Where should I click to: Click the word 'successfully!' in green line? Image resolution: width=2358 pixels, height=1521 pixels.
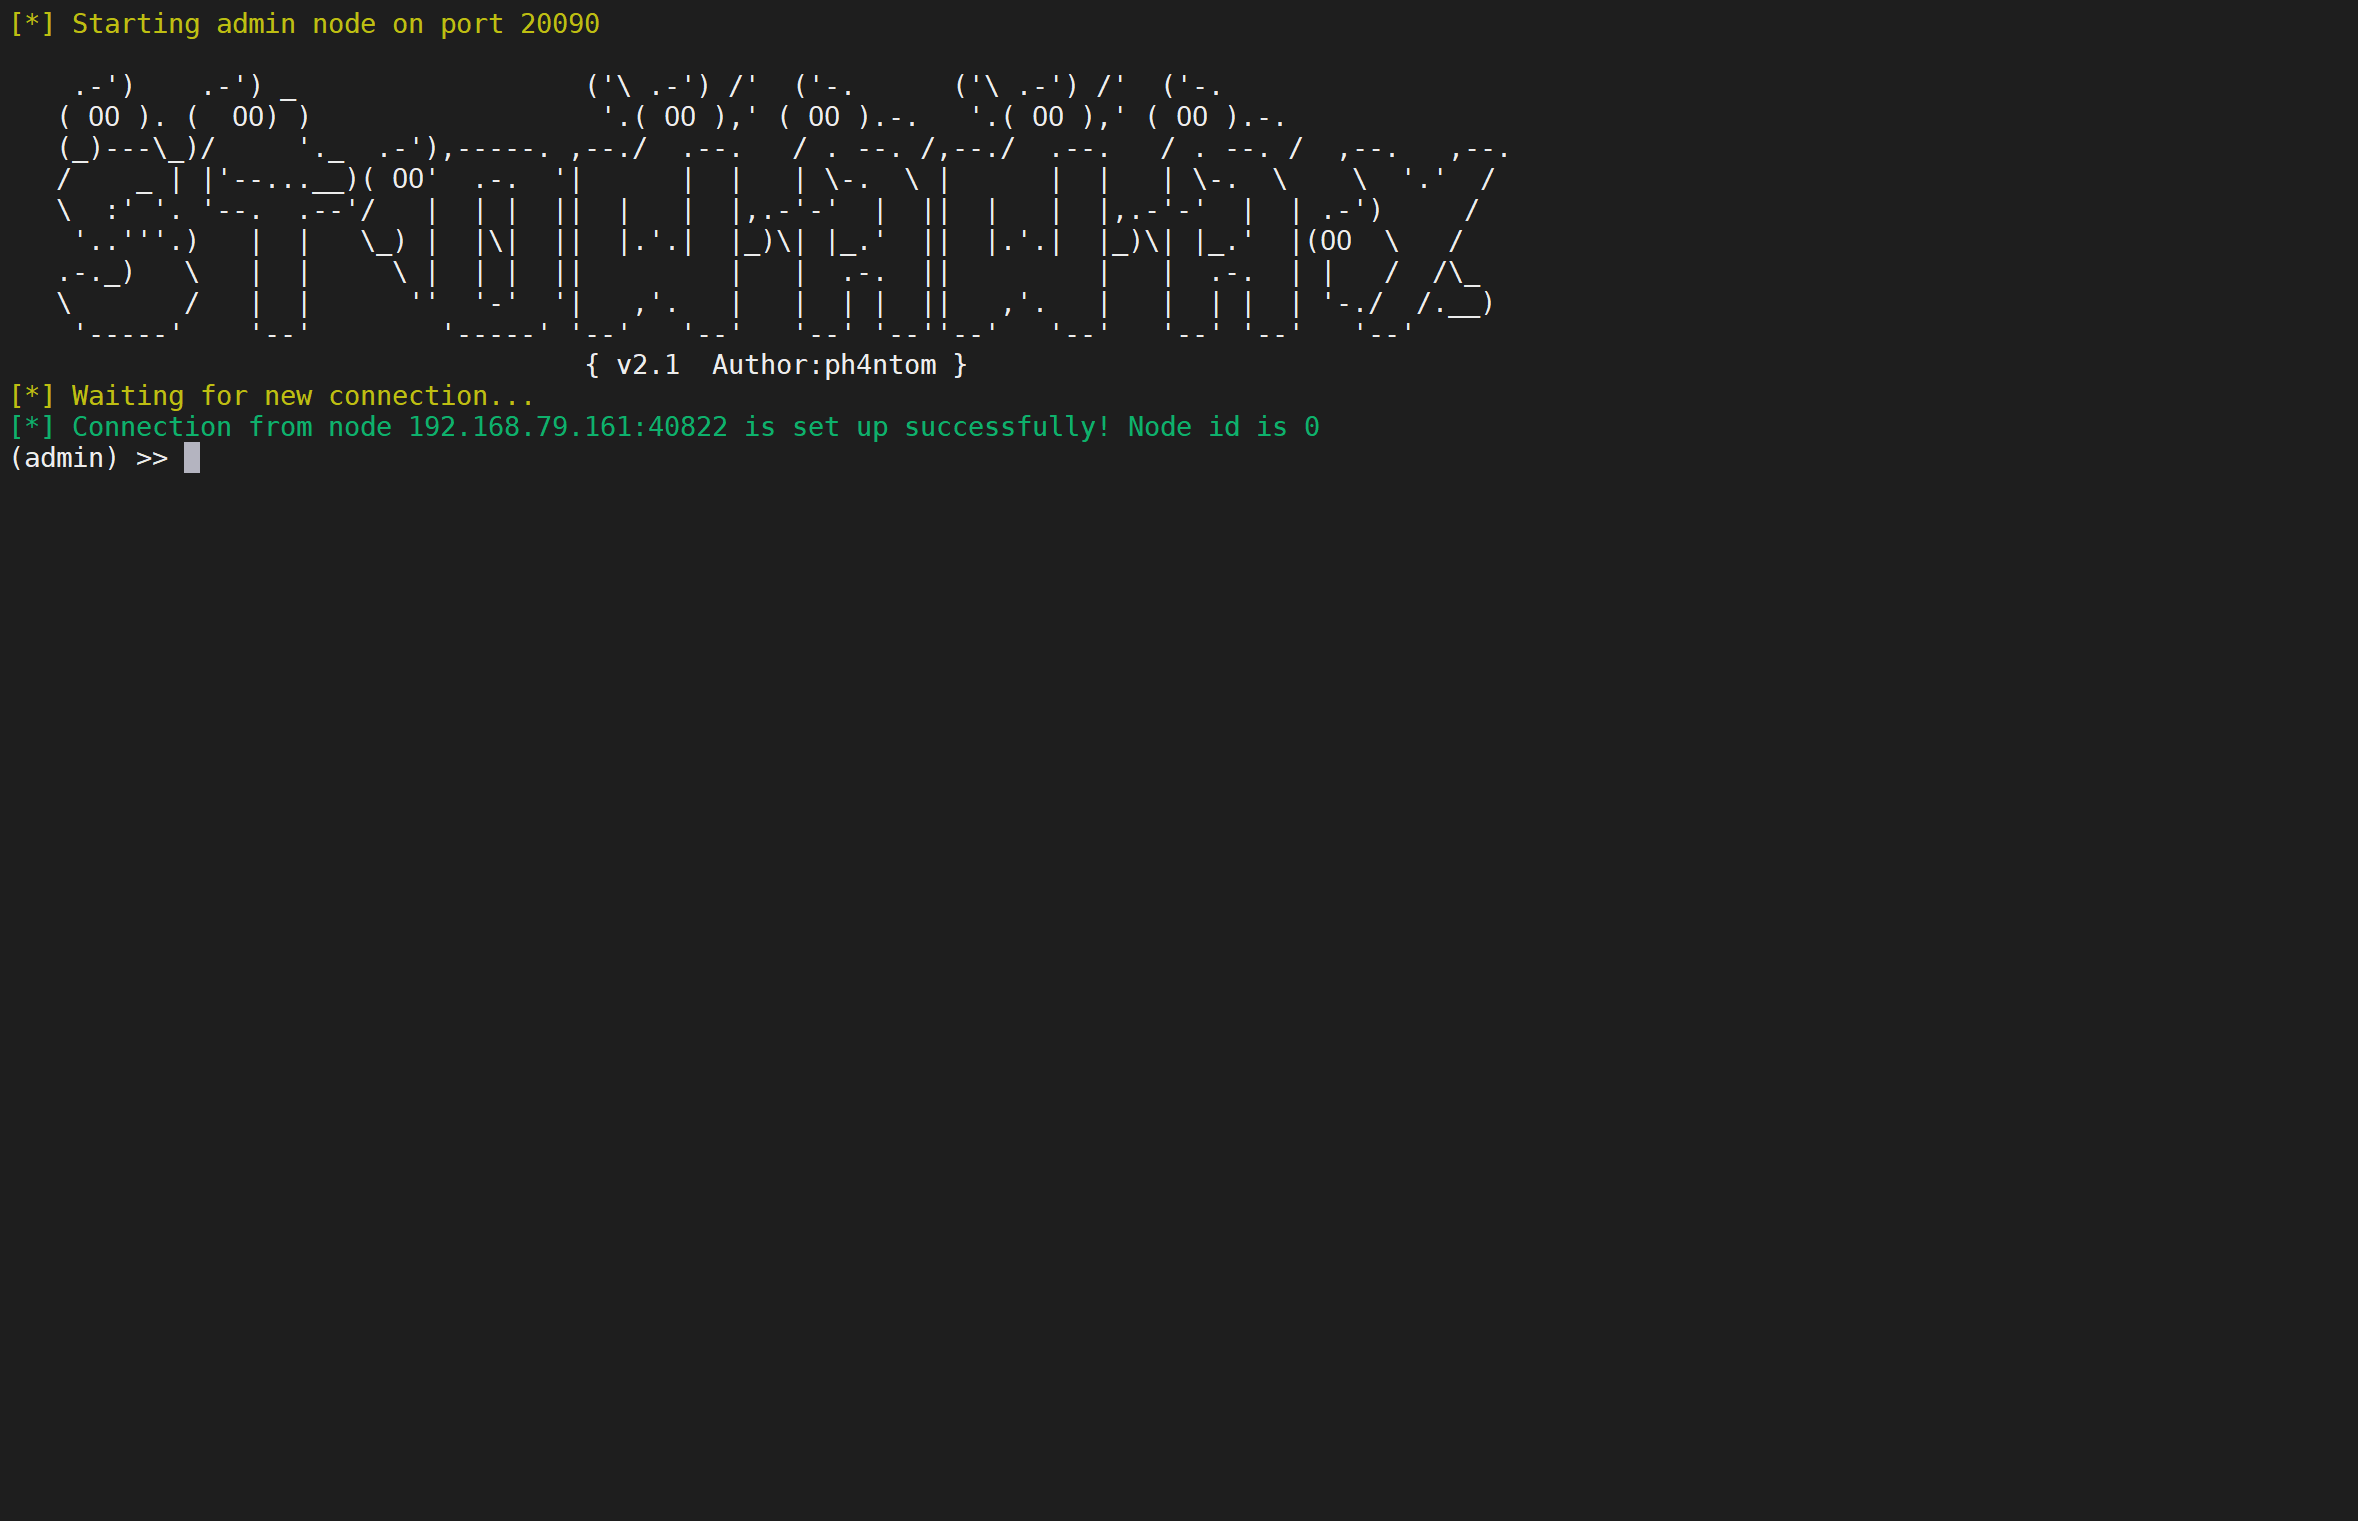1007,427
